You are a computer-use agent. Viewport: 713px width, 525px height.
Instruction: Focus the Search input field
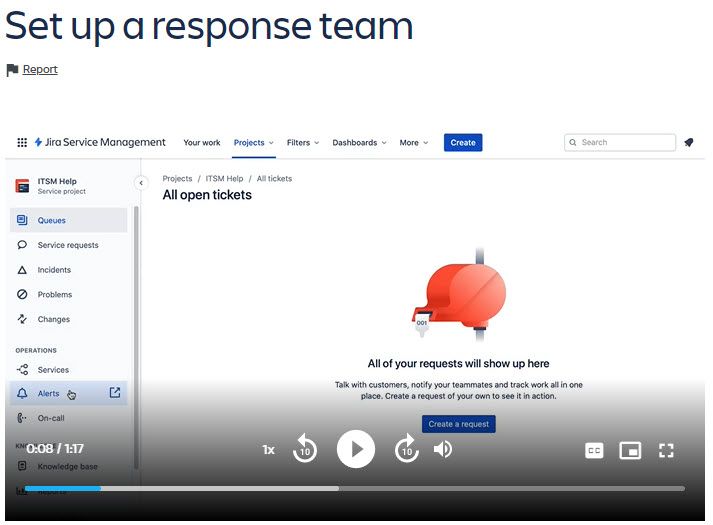point(620,142)
